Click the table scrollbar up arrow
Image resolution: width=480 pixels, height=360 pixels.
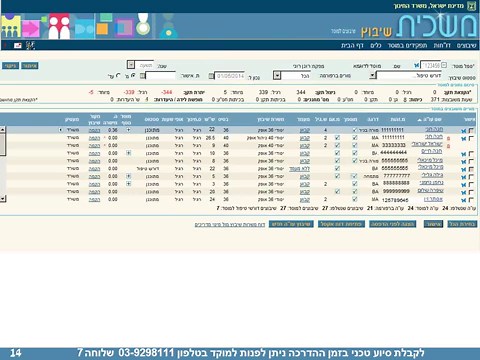(3, 129)
